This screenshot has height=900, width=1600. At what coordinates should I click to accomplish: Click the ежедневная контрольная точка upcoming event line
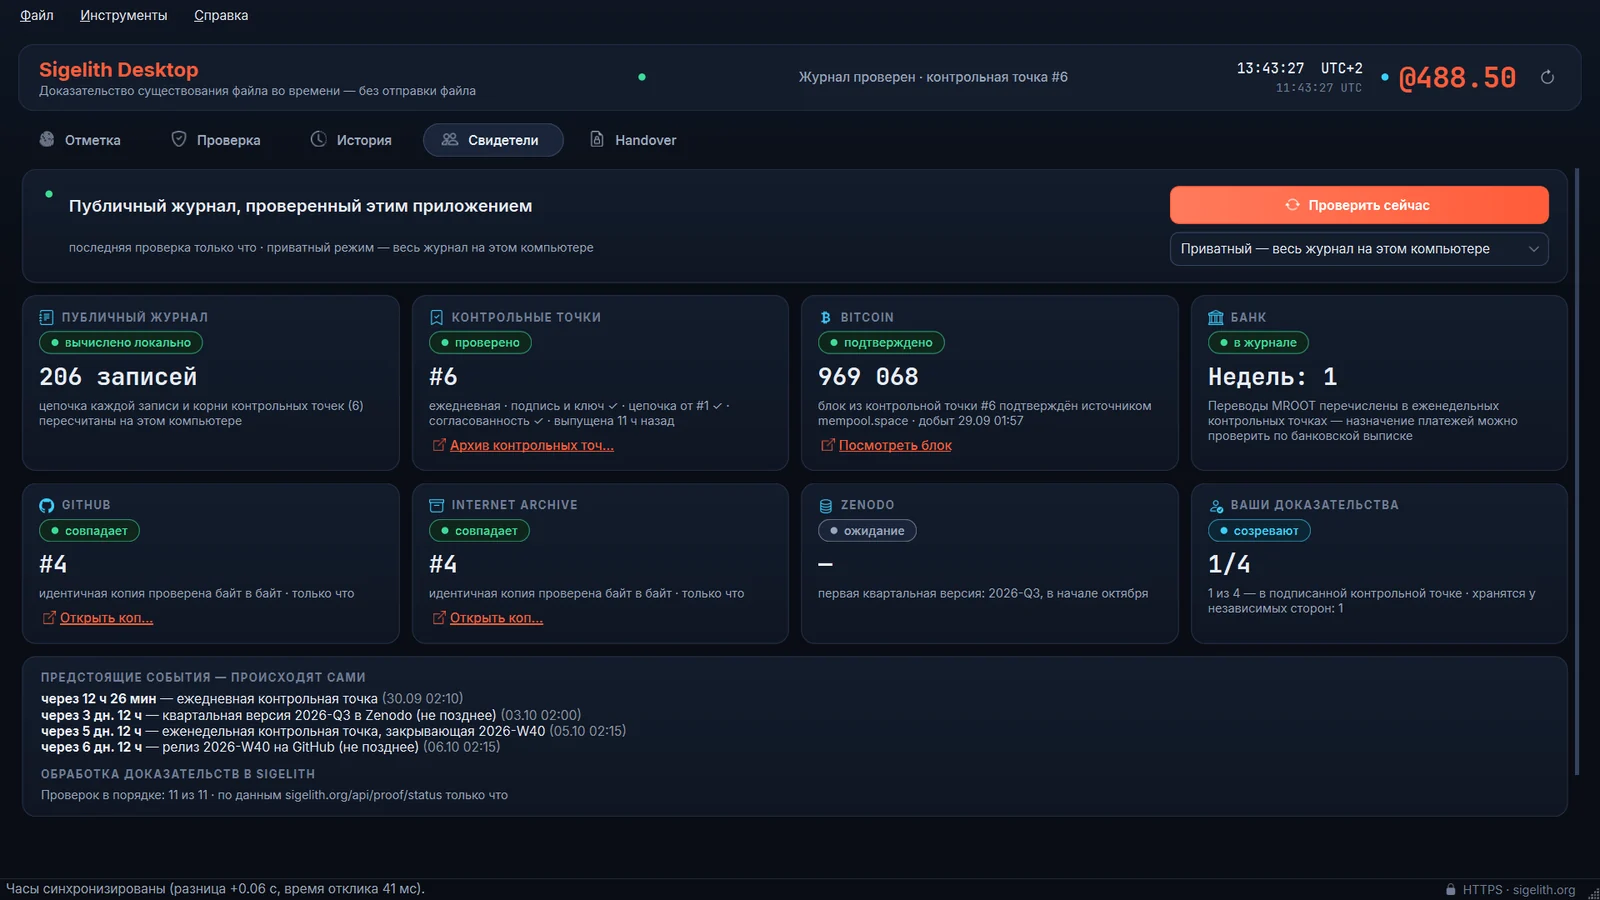pyautogui.click(x=252, y=699)
